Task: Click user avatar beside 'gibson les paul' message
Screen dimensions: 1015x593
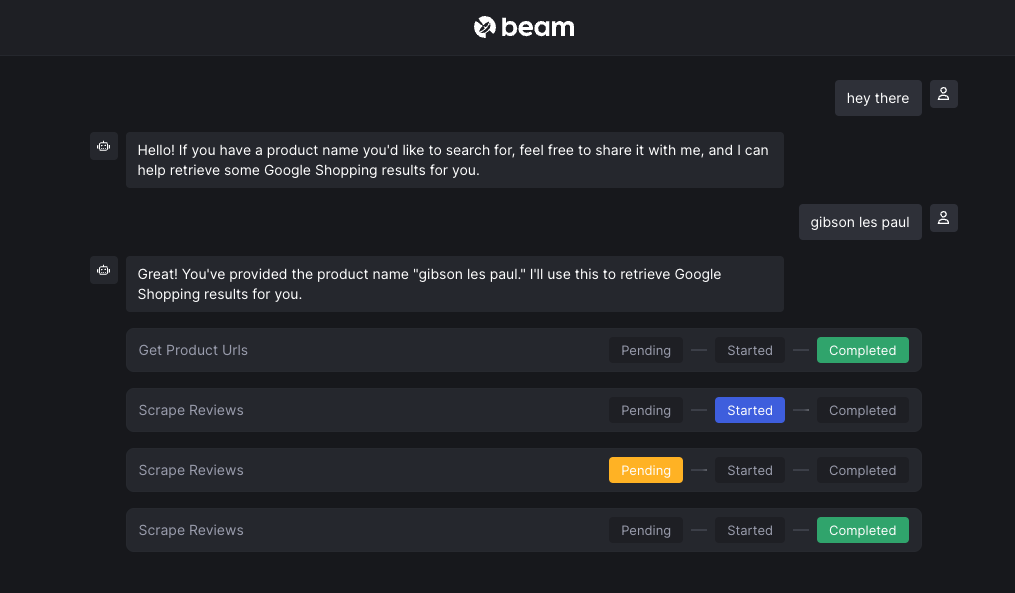Action: coord(944,218)
